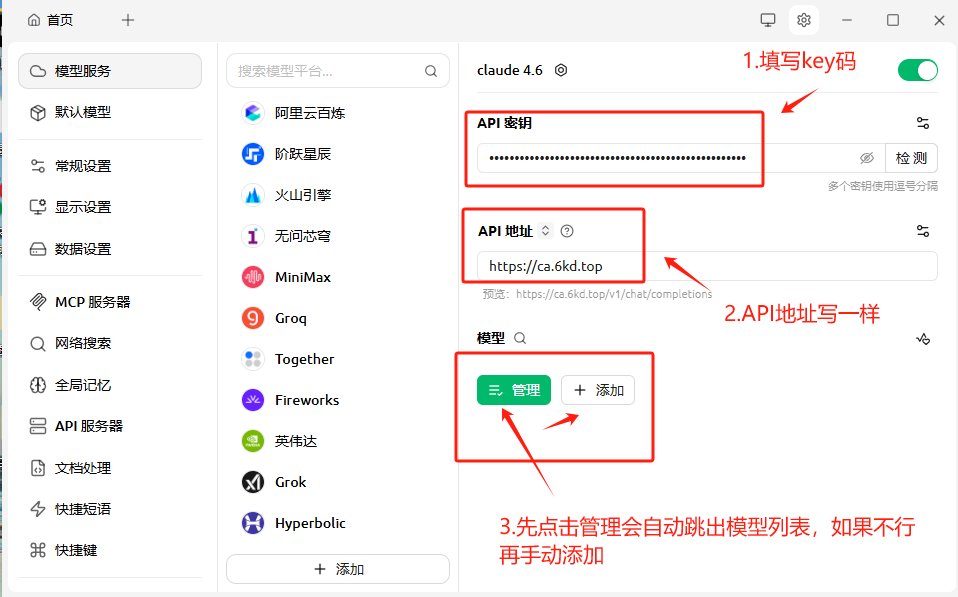
Task: Select the Fireworks provider
Action: [338, 400]
